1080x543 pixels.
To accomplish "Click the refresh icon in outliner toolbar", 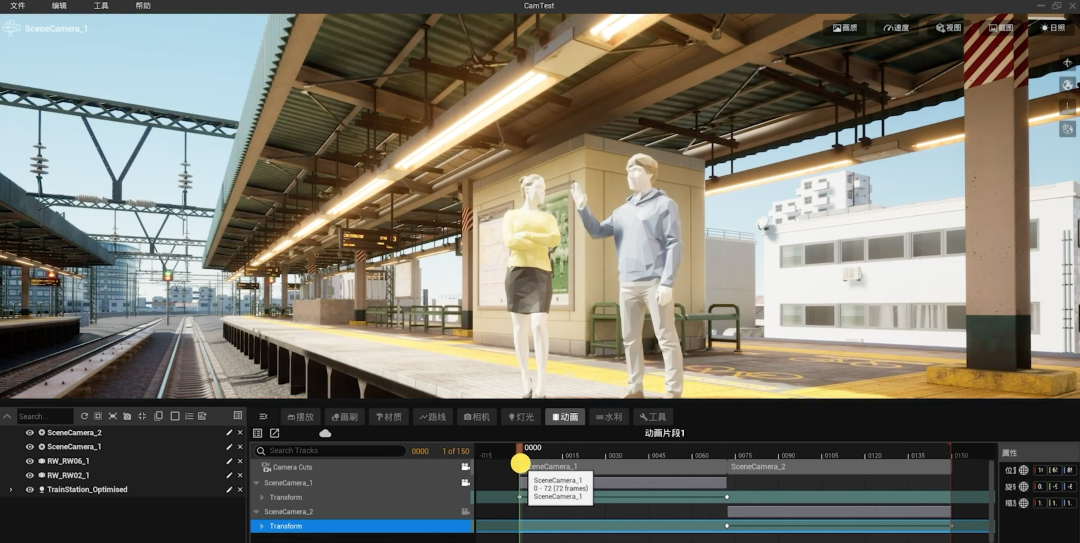I will [x=84, y=416].
